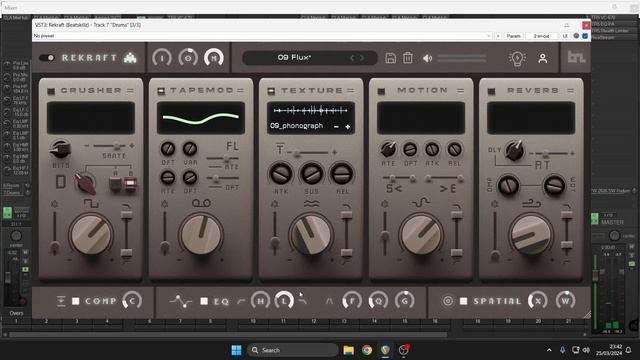Enable the COMP checkbox

point(76,301)
